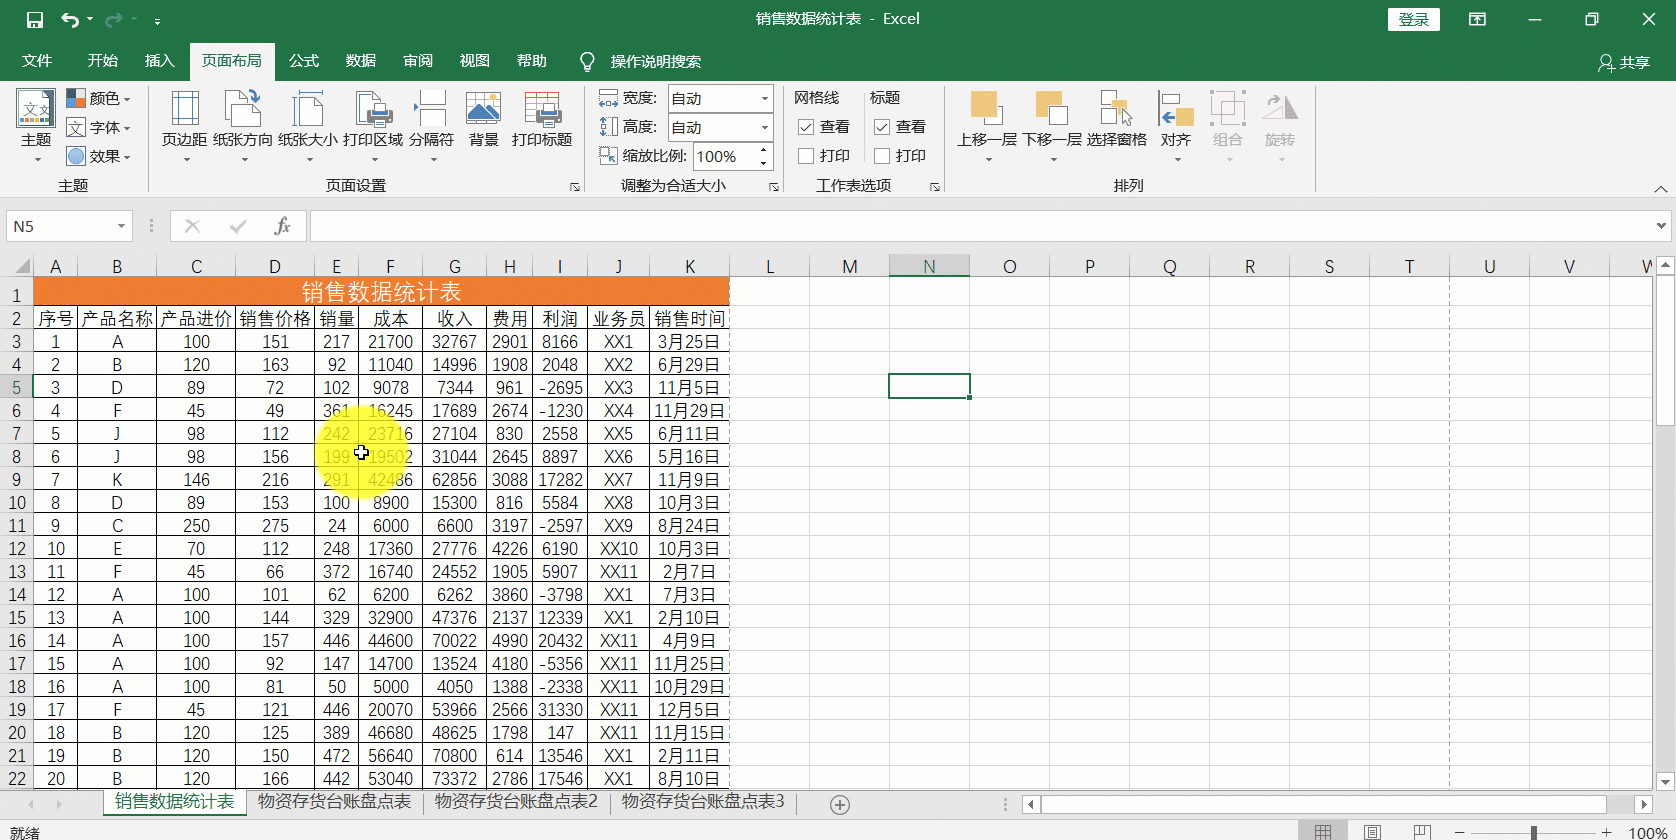
Task: Switch to the 公式 tab
Action: [x=304, y=61]
